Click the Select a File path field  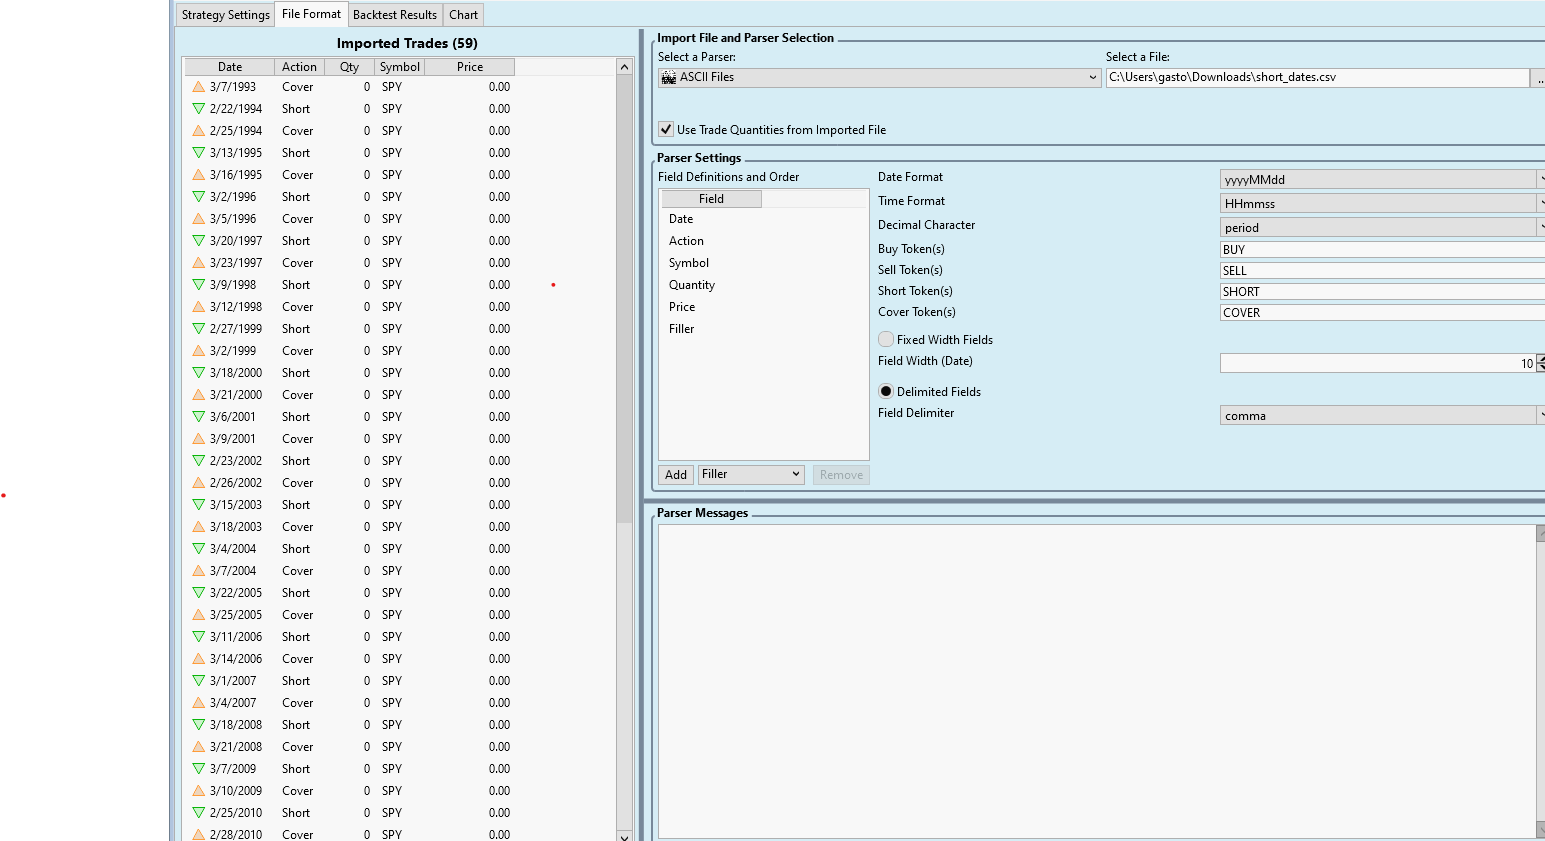[1318, 77]
